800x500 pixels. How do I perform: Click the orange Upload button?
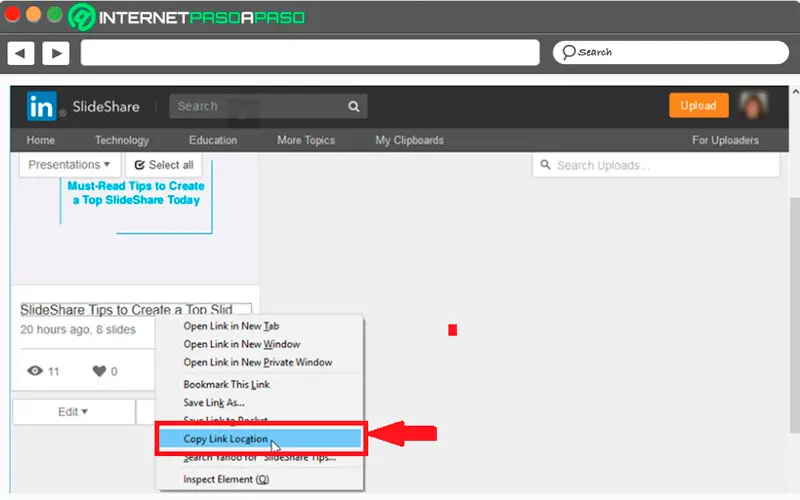pyautogui.click(x=698, y=106)
